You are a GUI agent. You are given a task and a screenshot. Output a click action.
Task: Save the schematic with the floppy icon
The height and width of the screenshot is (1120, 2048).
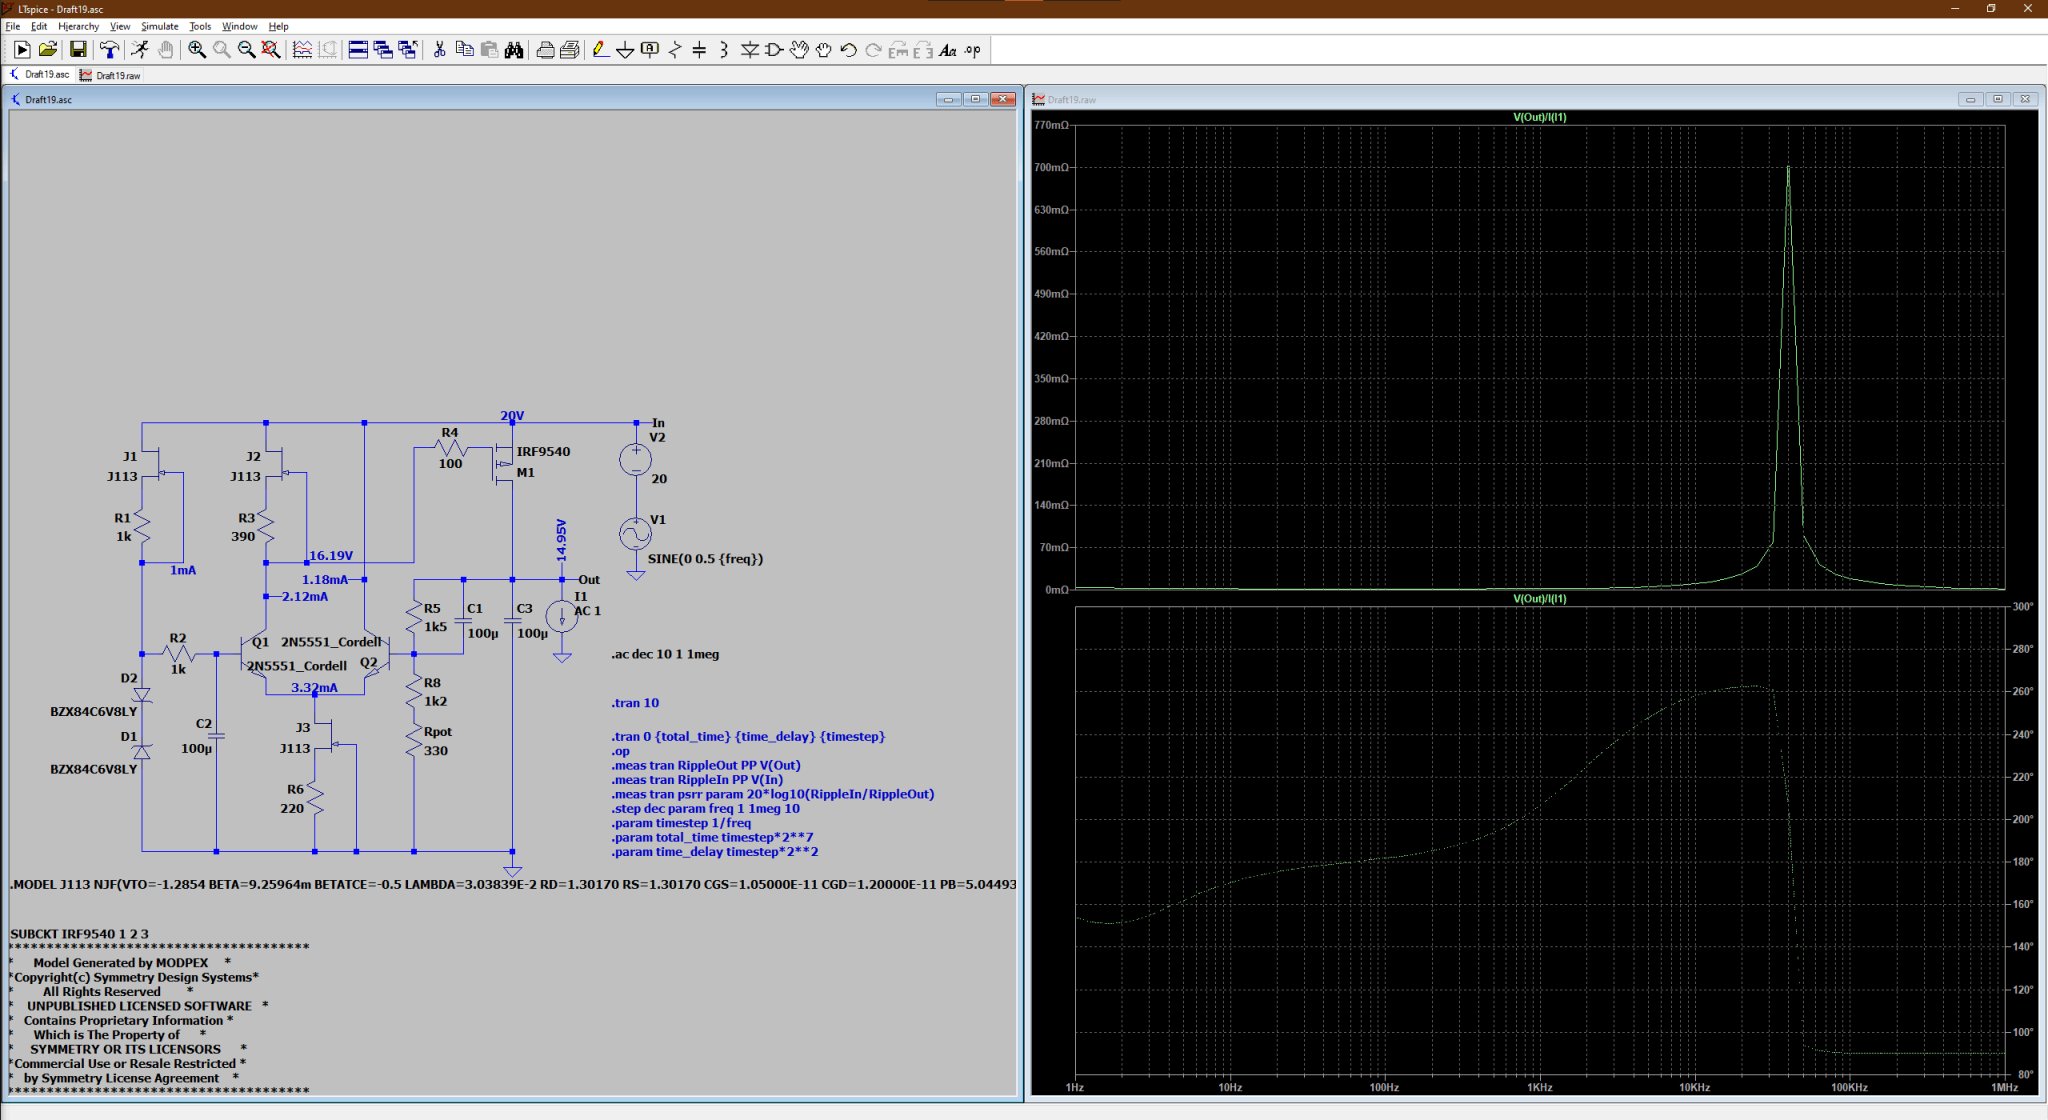click(78, 50)
